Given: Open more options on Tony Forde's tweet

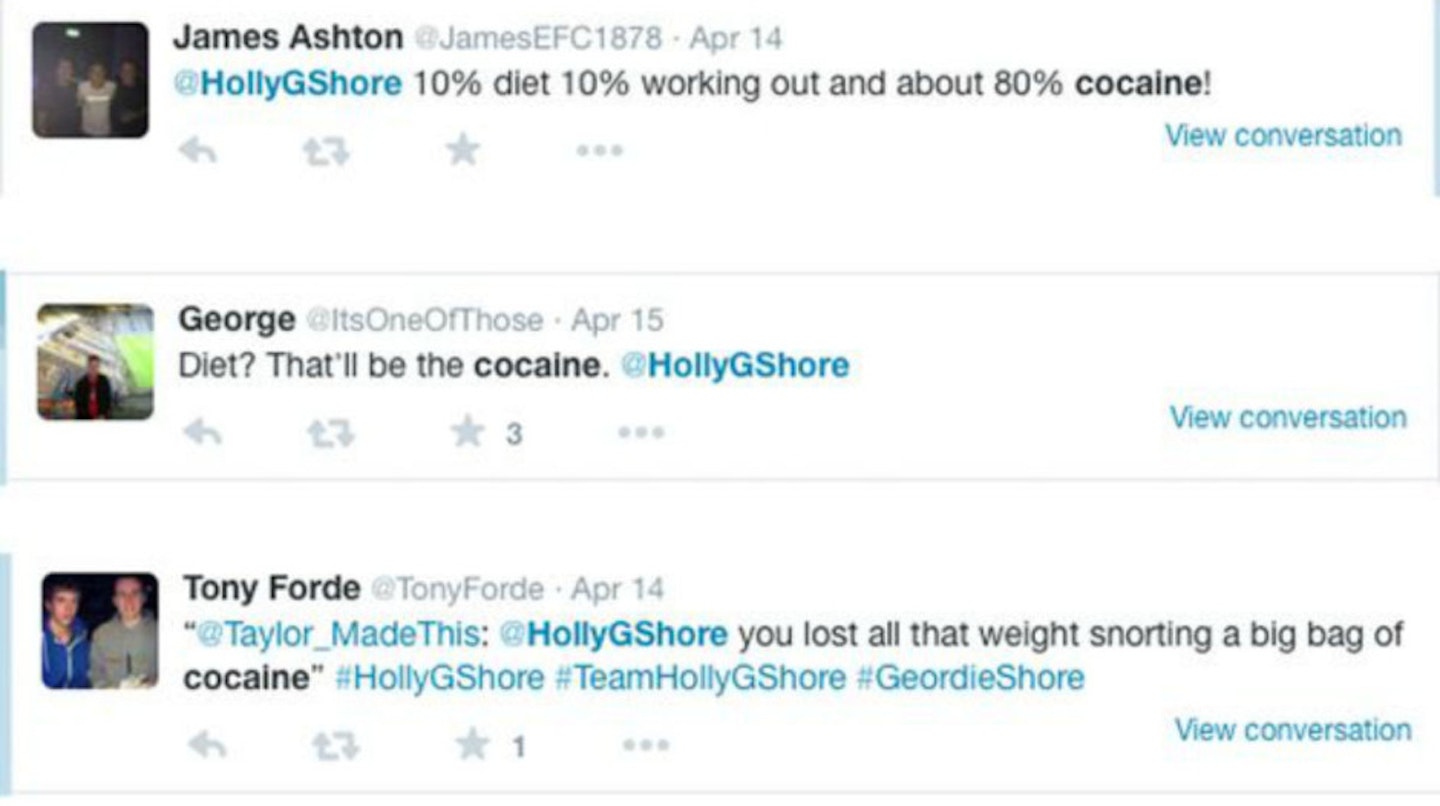Looking at the screenshot, I should 645,745.
